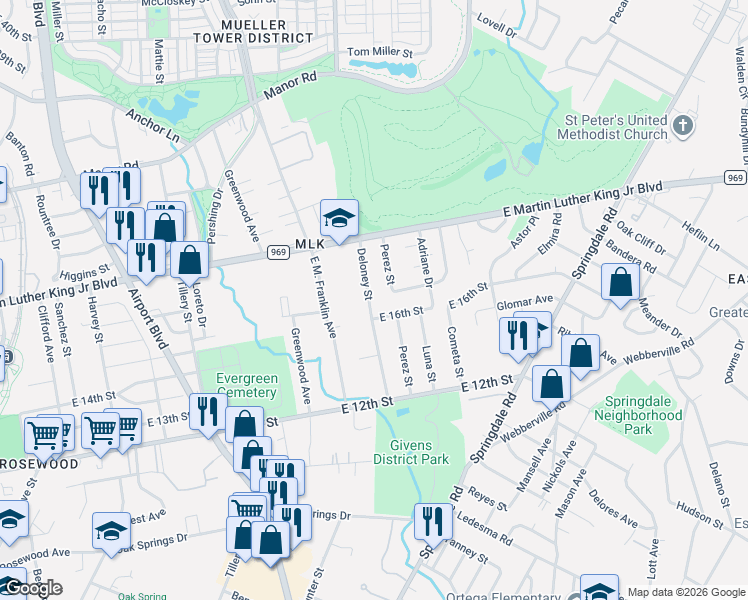748x600 pixels.
Task: Click the Mueller Tower District label
Action: click(253, 31)
